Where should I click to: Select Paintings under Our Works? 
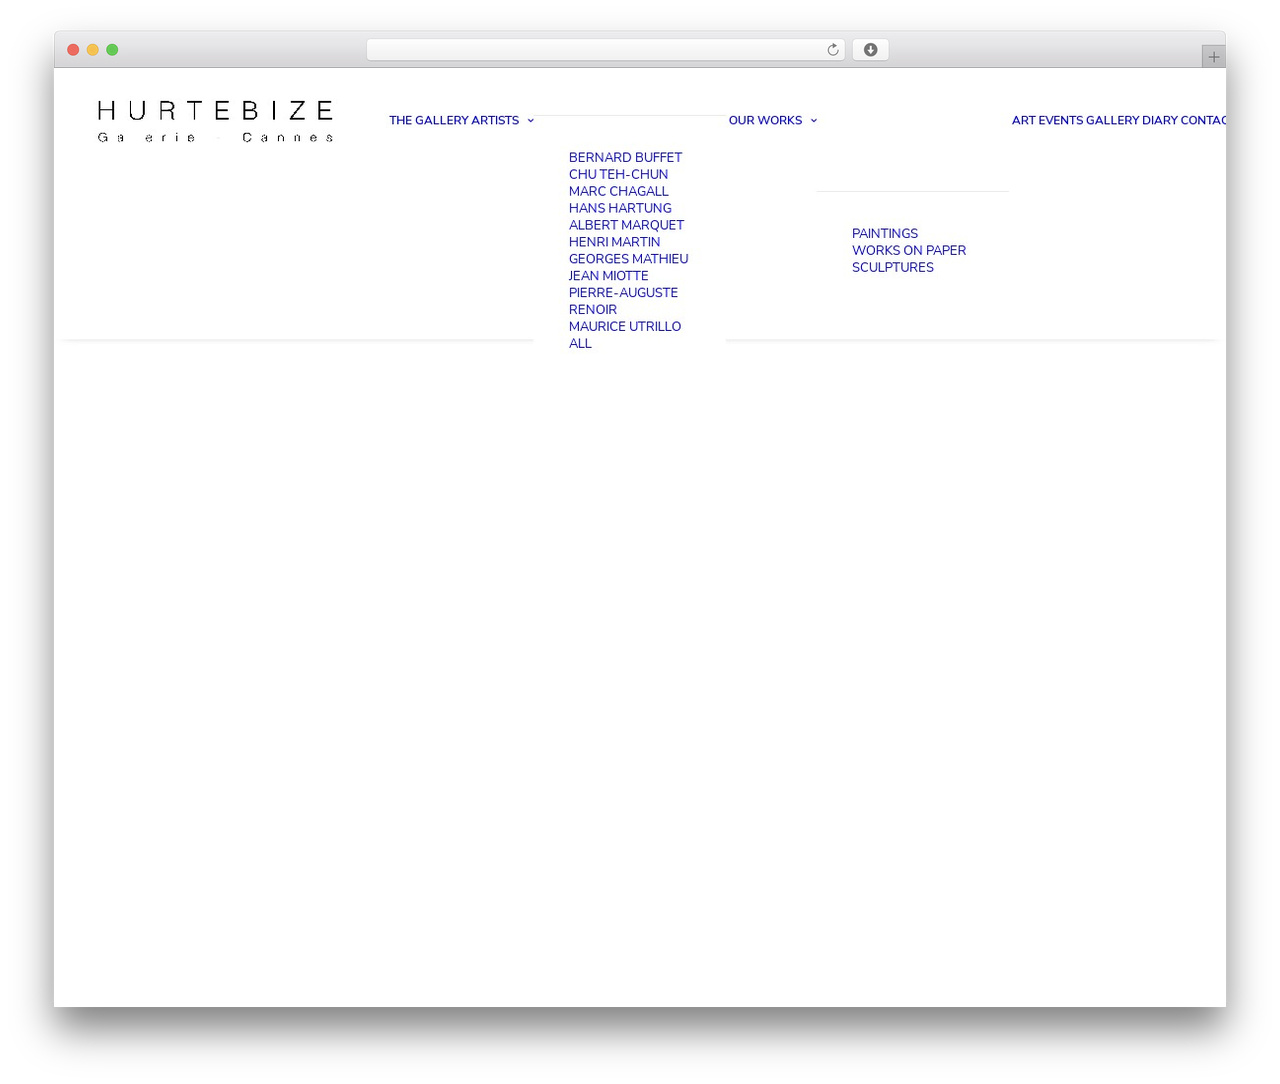click(x=884, y=233)
